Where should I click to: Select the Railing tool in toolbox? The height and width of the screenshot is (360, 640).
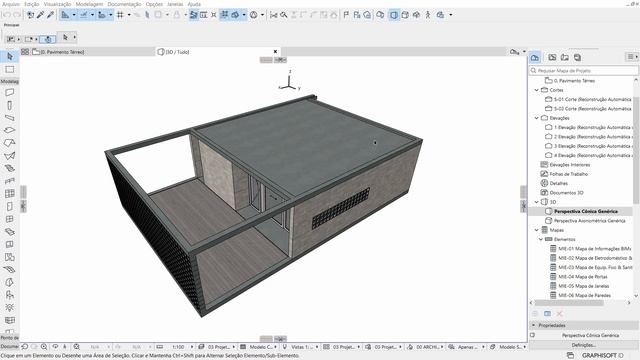10,181
